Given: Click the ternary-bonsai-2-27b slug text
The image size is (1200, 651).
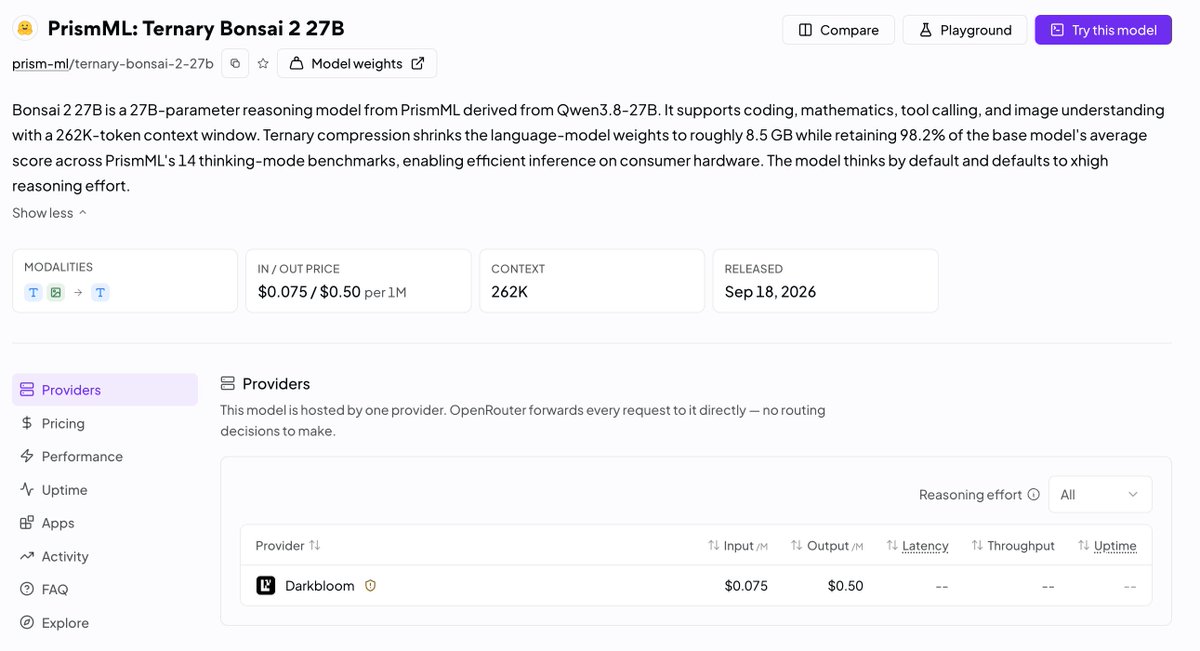Looking at the screenshot, I should (142, 63).
